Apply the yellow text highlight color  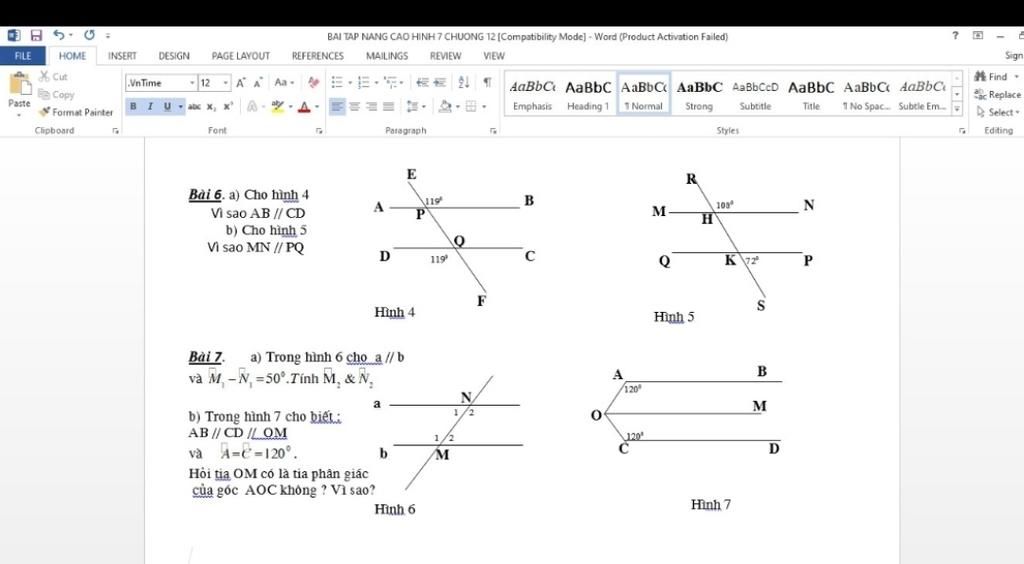278,106
